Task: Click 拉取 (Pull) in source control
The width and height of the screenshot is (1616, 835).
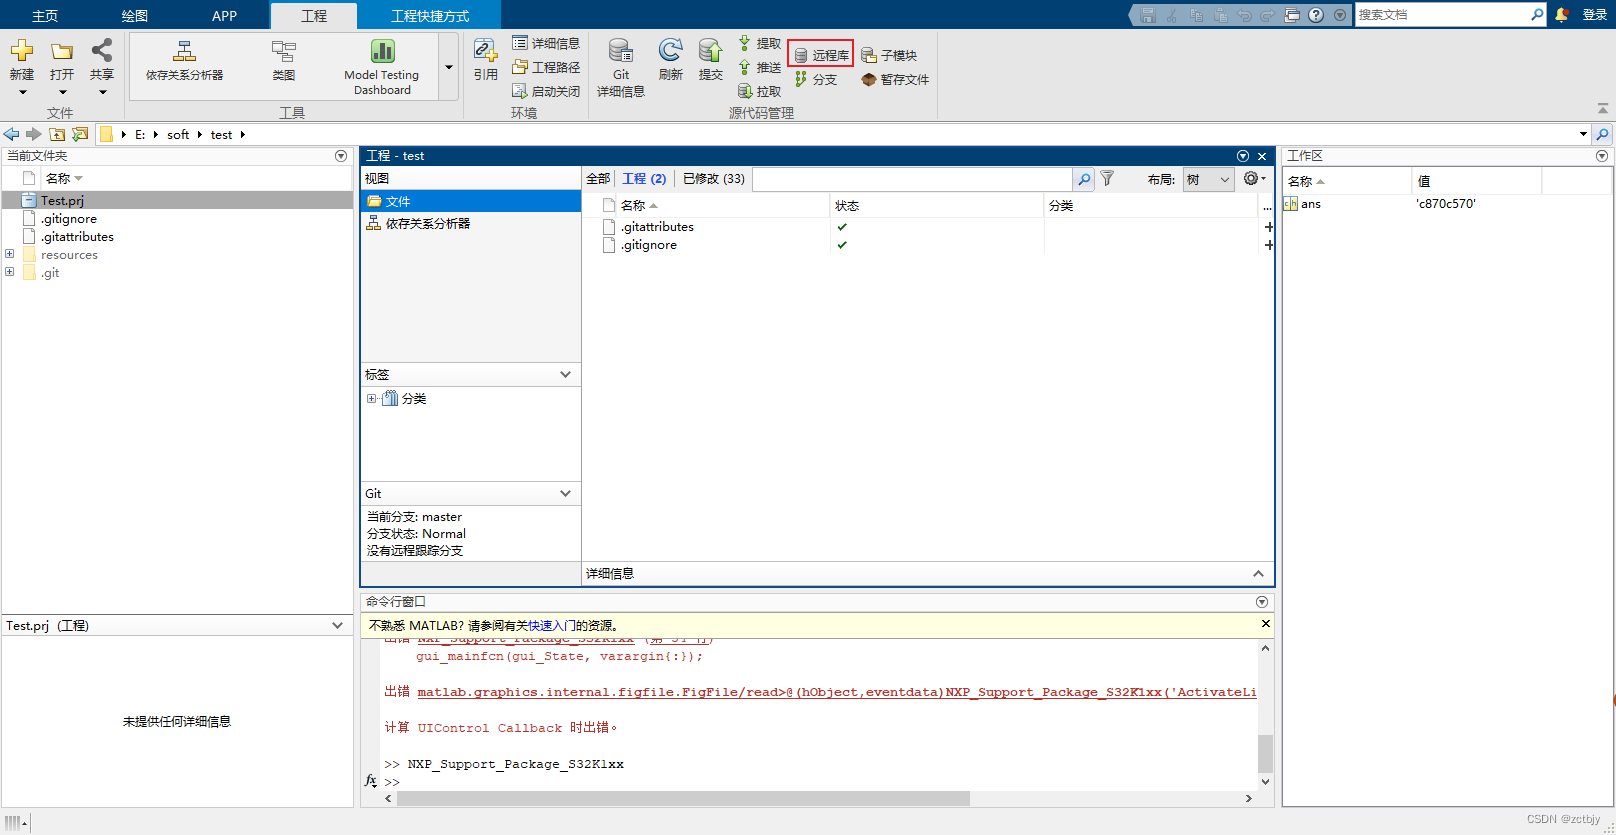Action: pyautogui.click(x=760, y=91)
